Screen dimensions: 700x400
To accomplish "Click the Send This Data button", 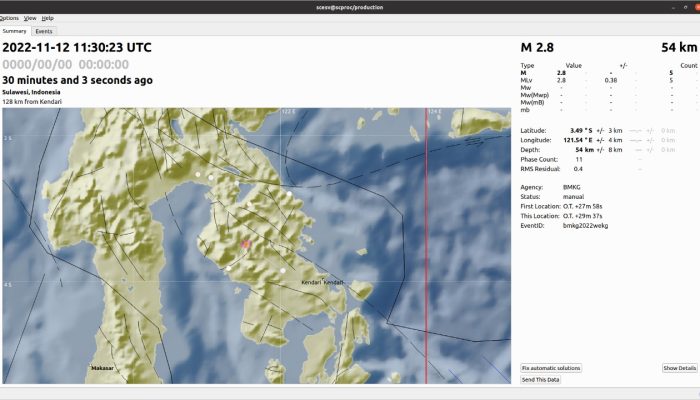I will click(540, 379).
